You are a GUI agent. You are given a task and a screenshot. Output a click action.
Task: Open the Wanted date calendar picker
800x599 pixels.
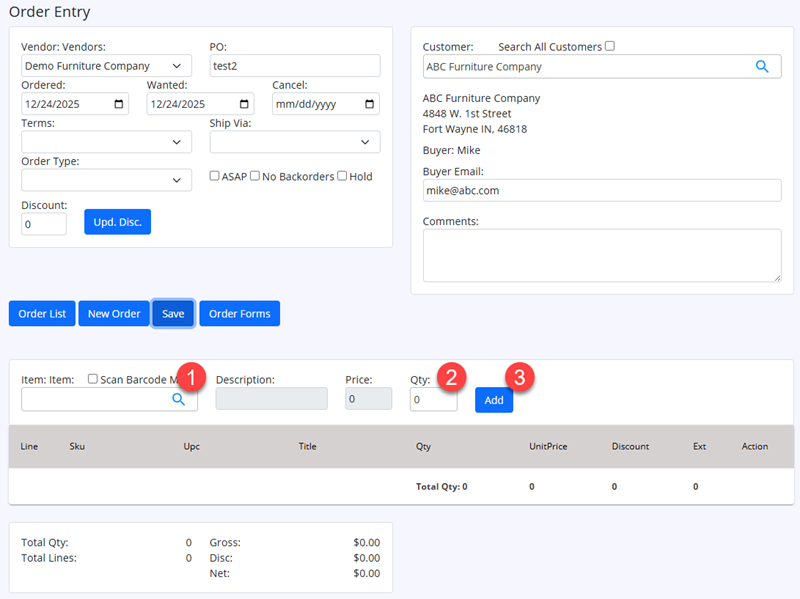245,104
